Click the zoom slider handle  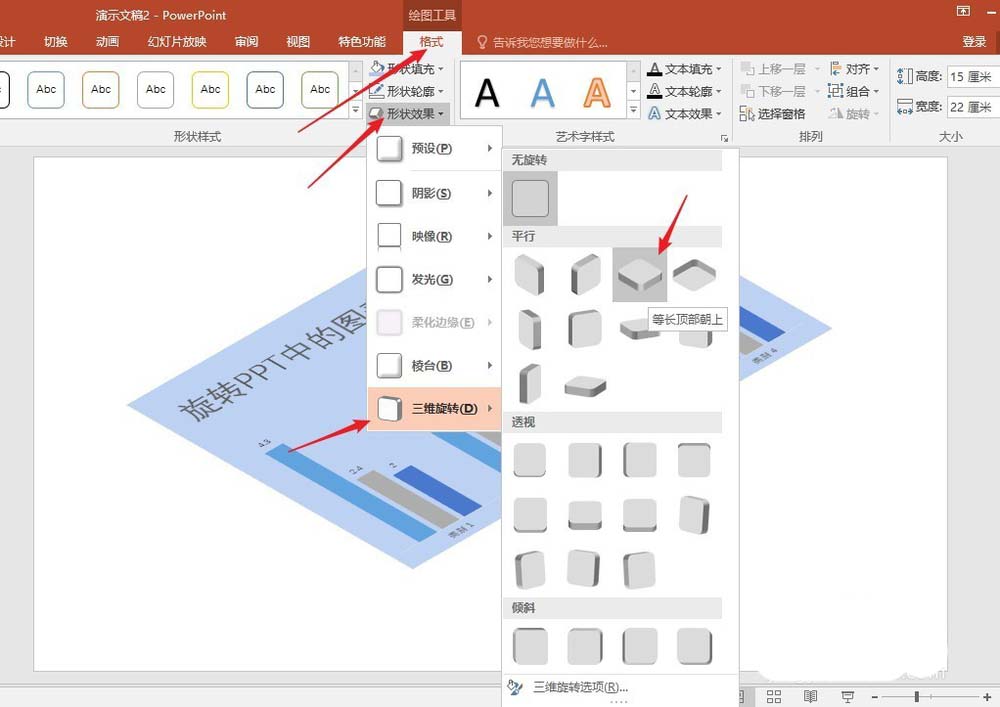point(916,696)
